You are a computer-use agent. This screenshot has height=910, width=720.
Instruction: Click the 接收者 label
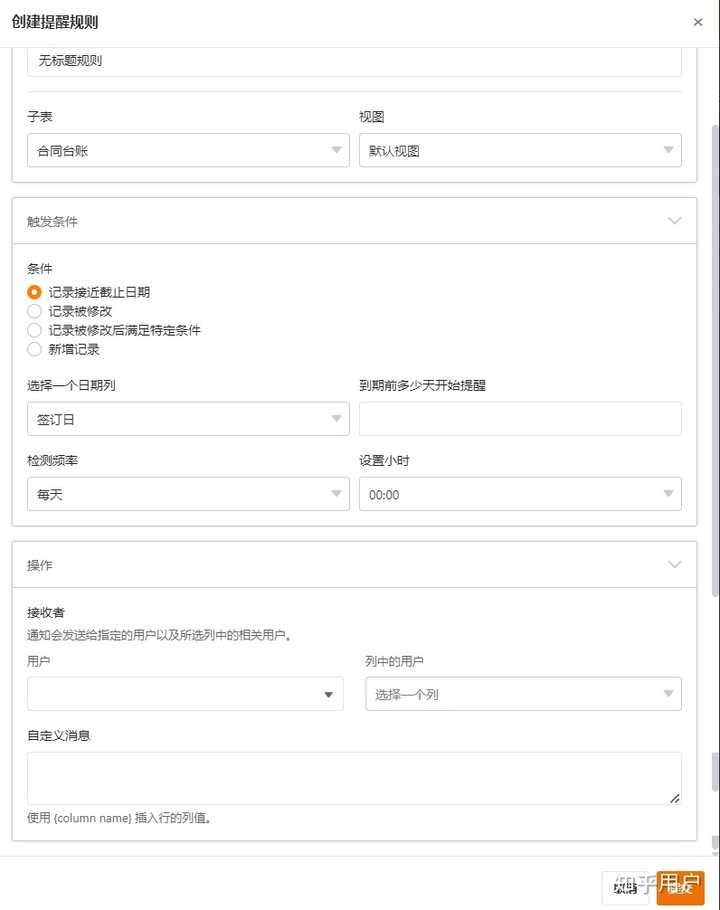click(x=46, y=612)
